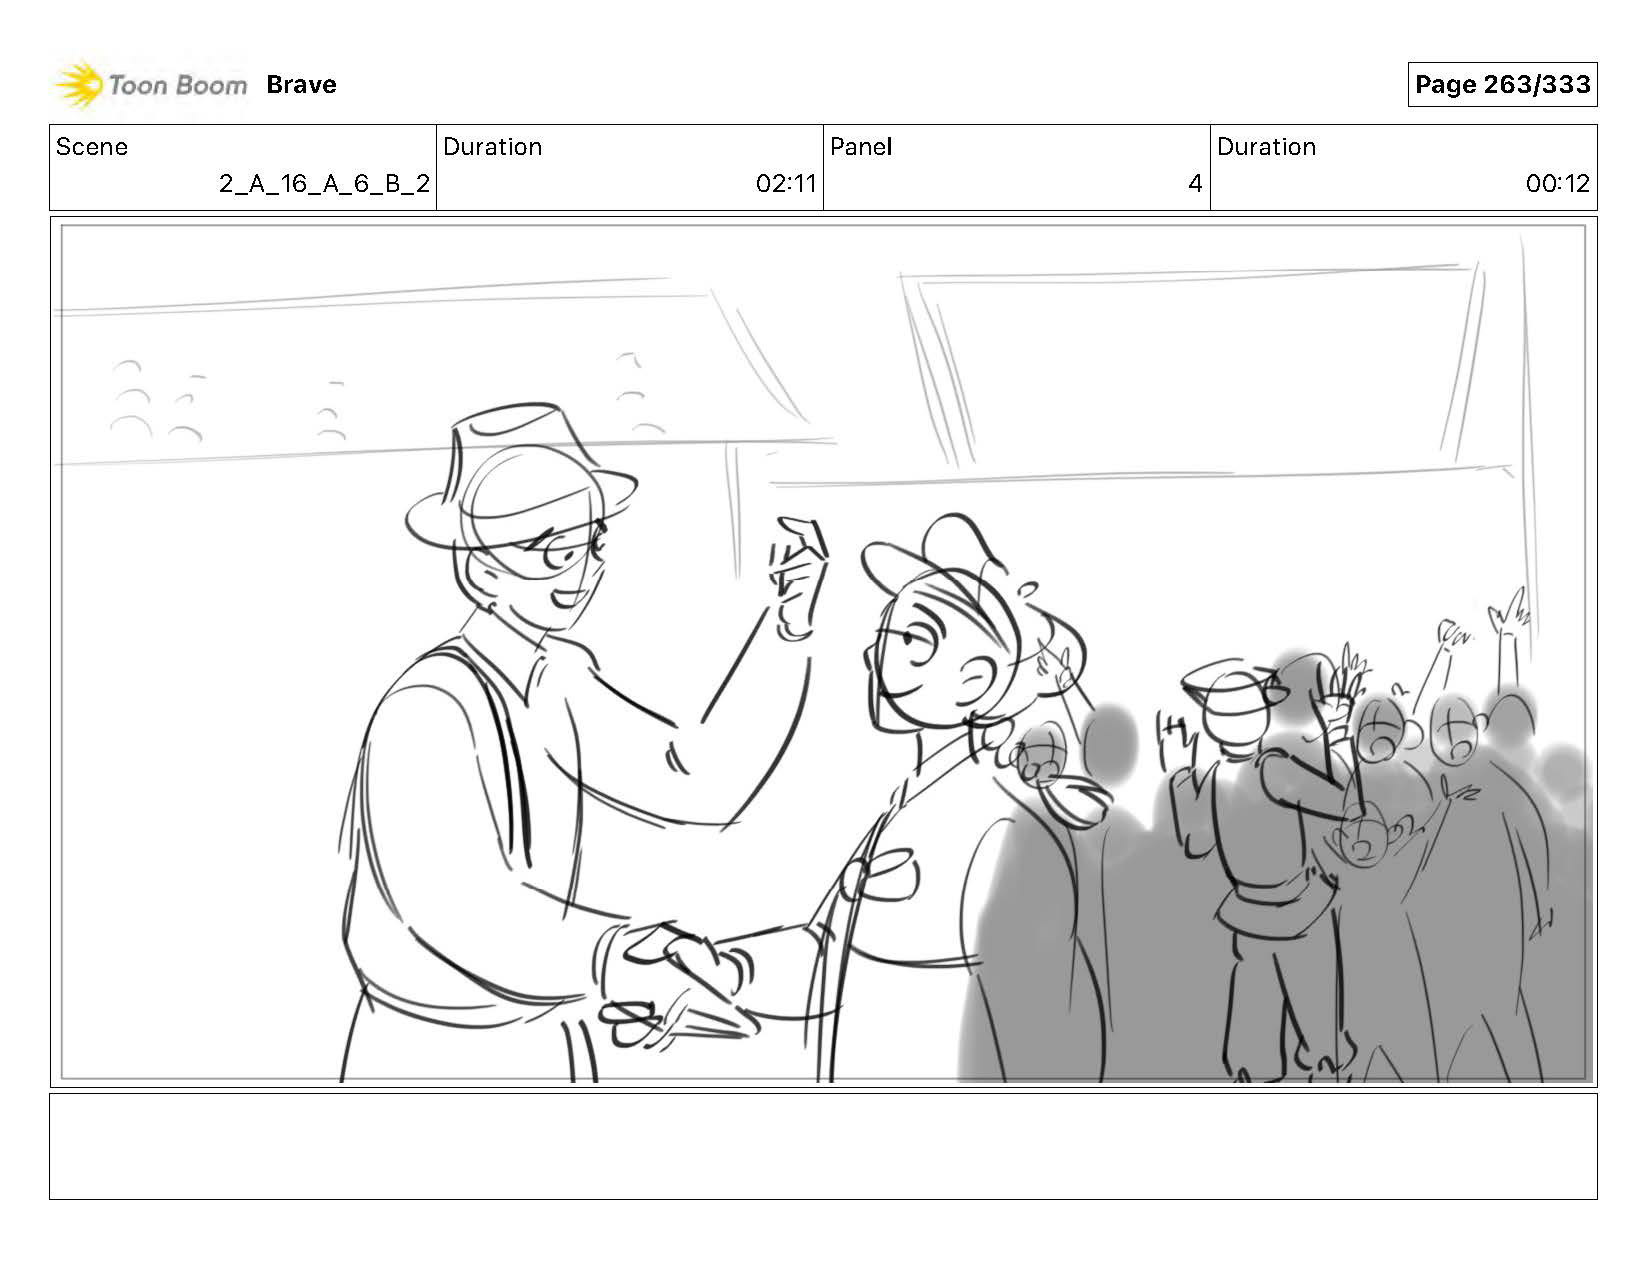The image size is (1650, 1275).
Task: Click the panel number '4'
Action: pyautogui.click(x=1195, y=184)
